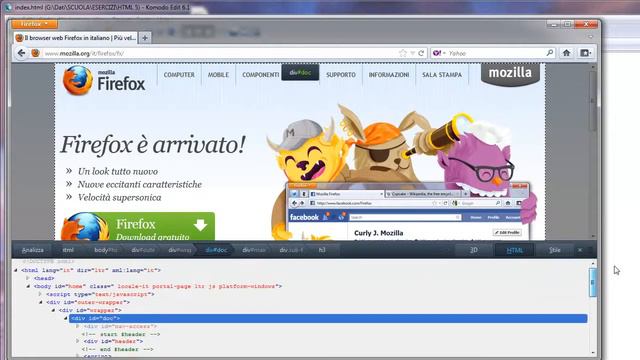Viewport: 640px width, 360px height.
Task: Open the COMPUTER navigation item
Action: (179, 75)
